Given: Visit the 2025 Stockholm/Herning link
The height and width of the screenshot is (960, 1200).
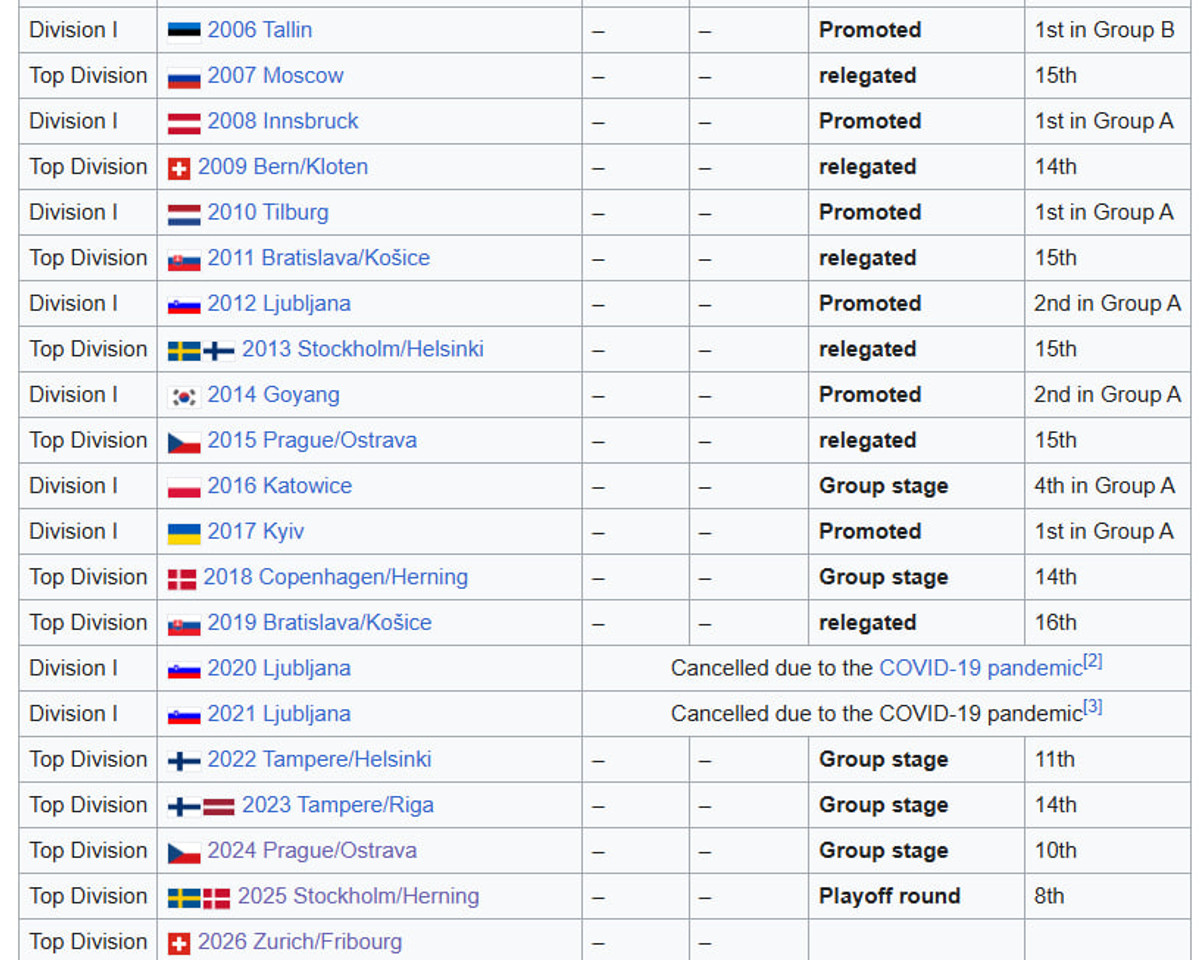Looking at the screenshot, I should pos(358,896).
